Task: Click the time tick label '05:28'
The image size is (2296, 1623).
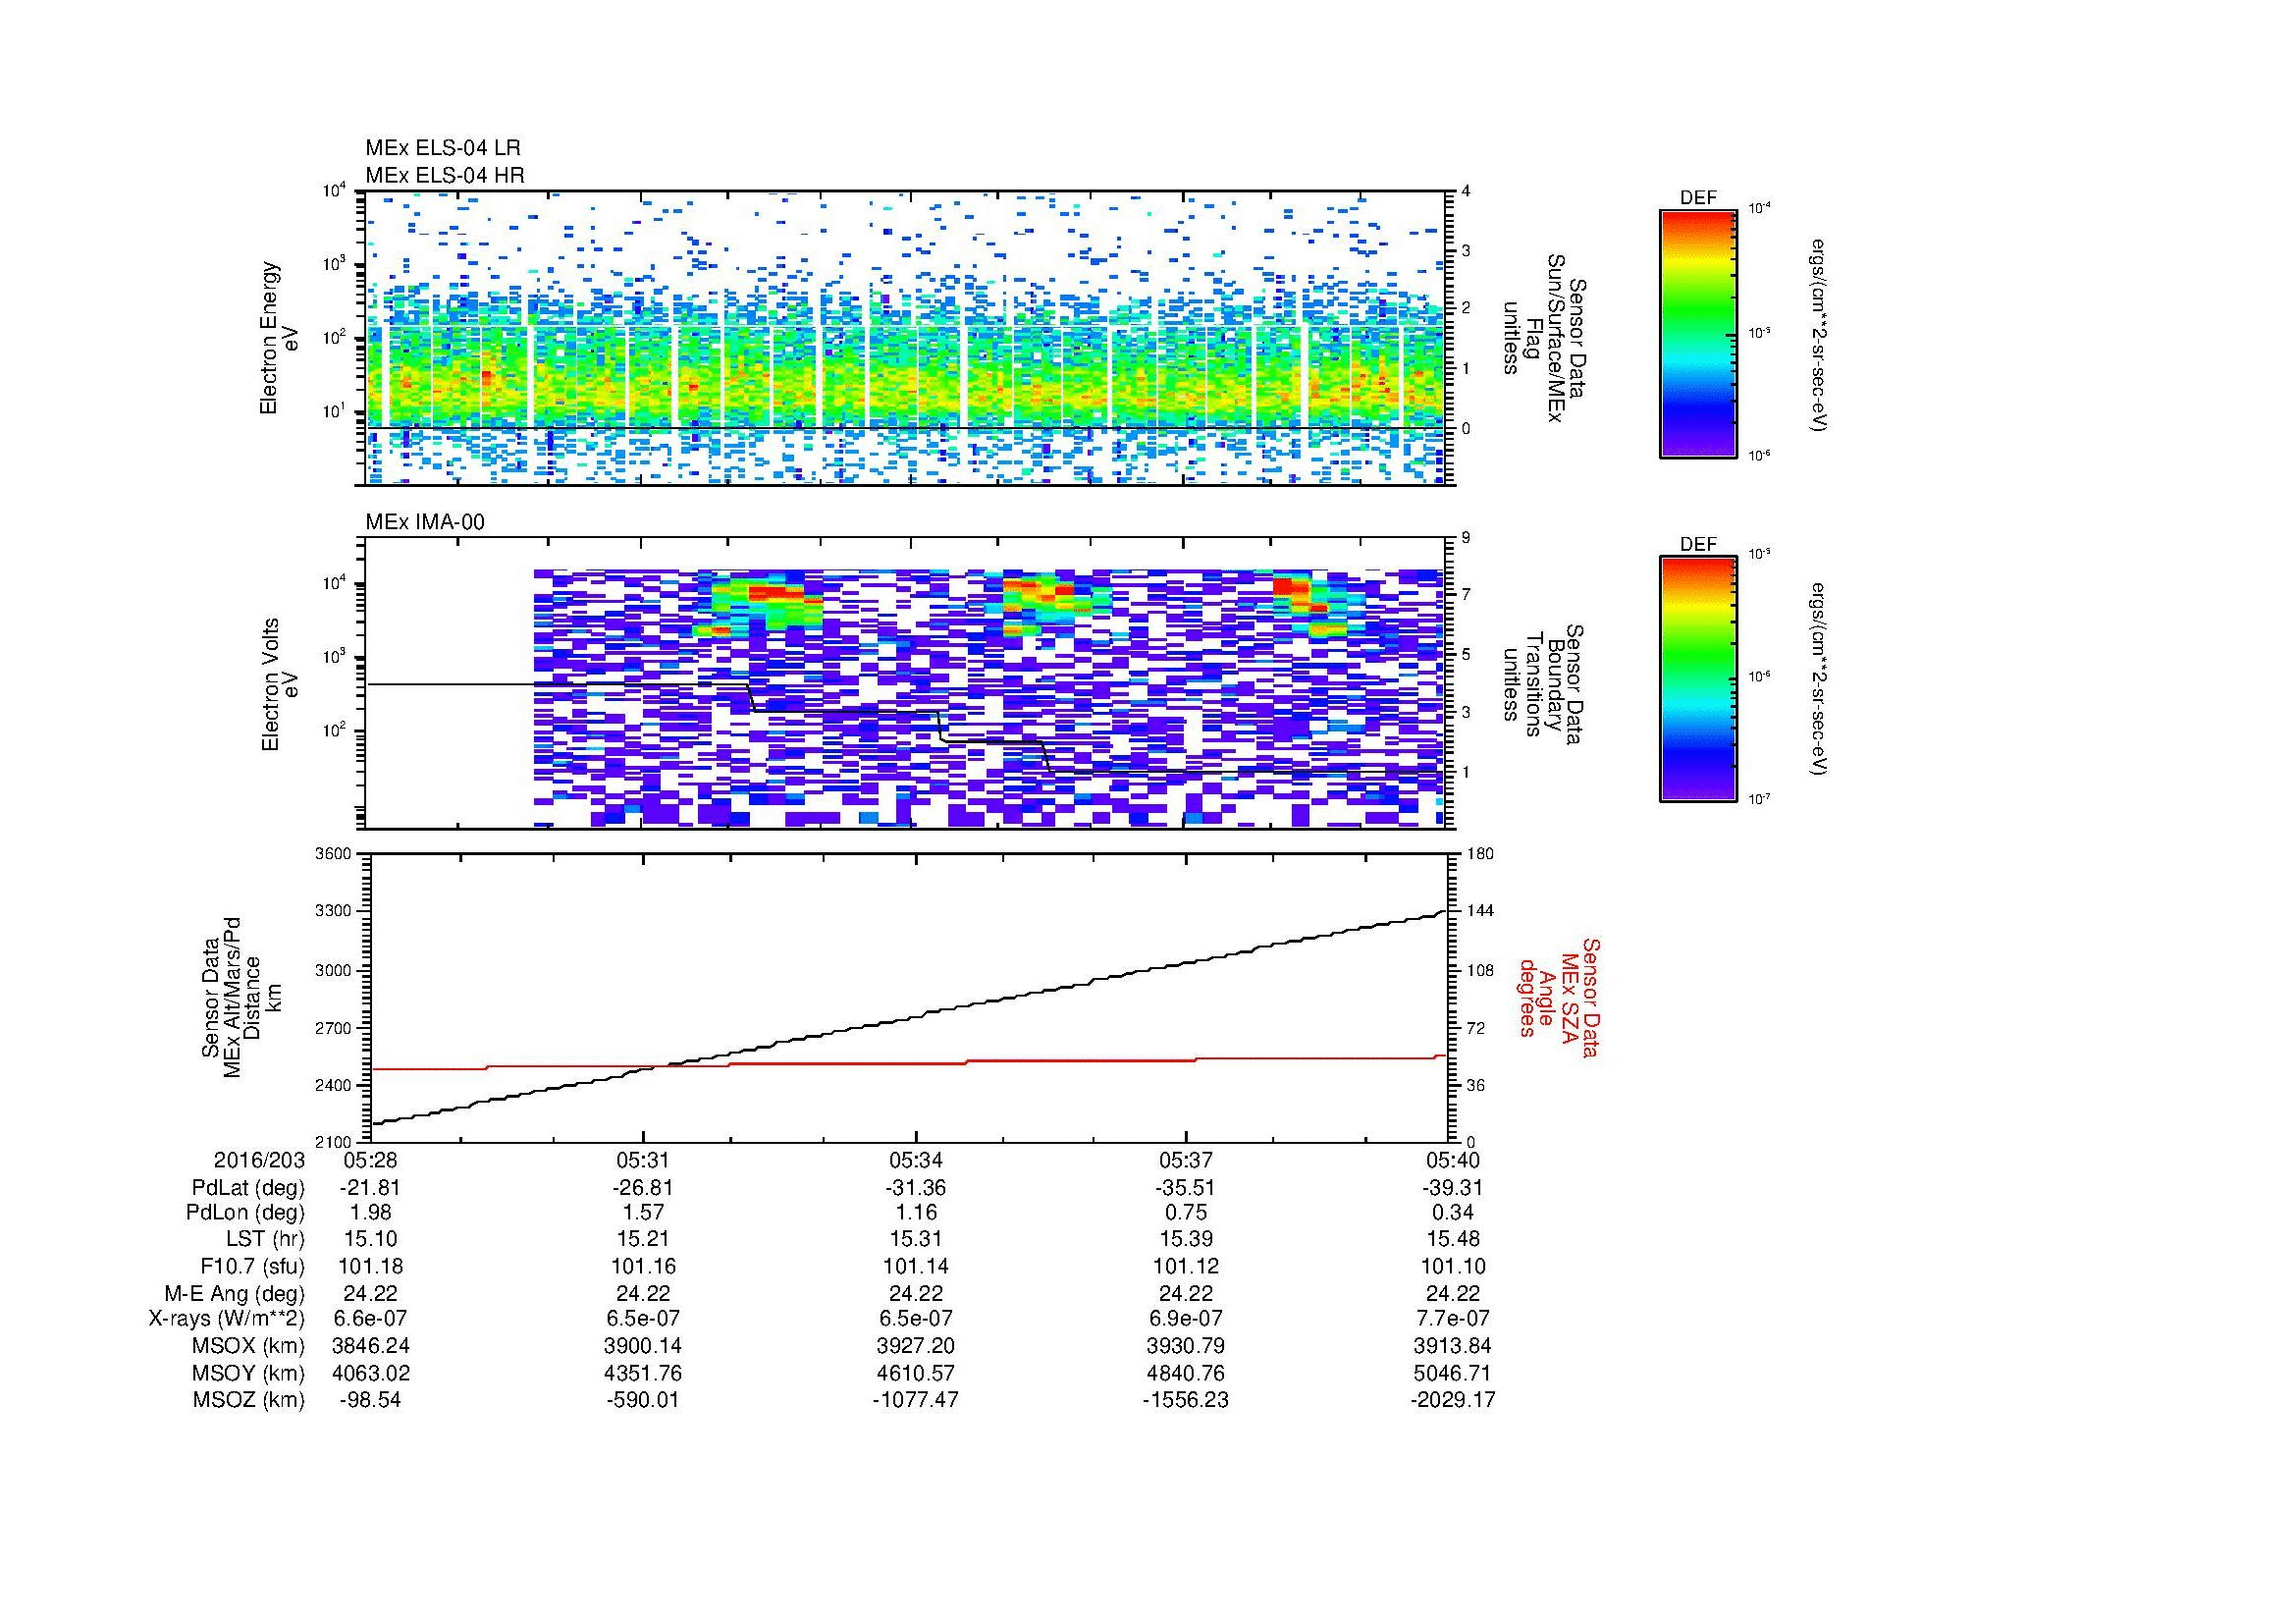Action: 370,1160
